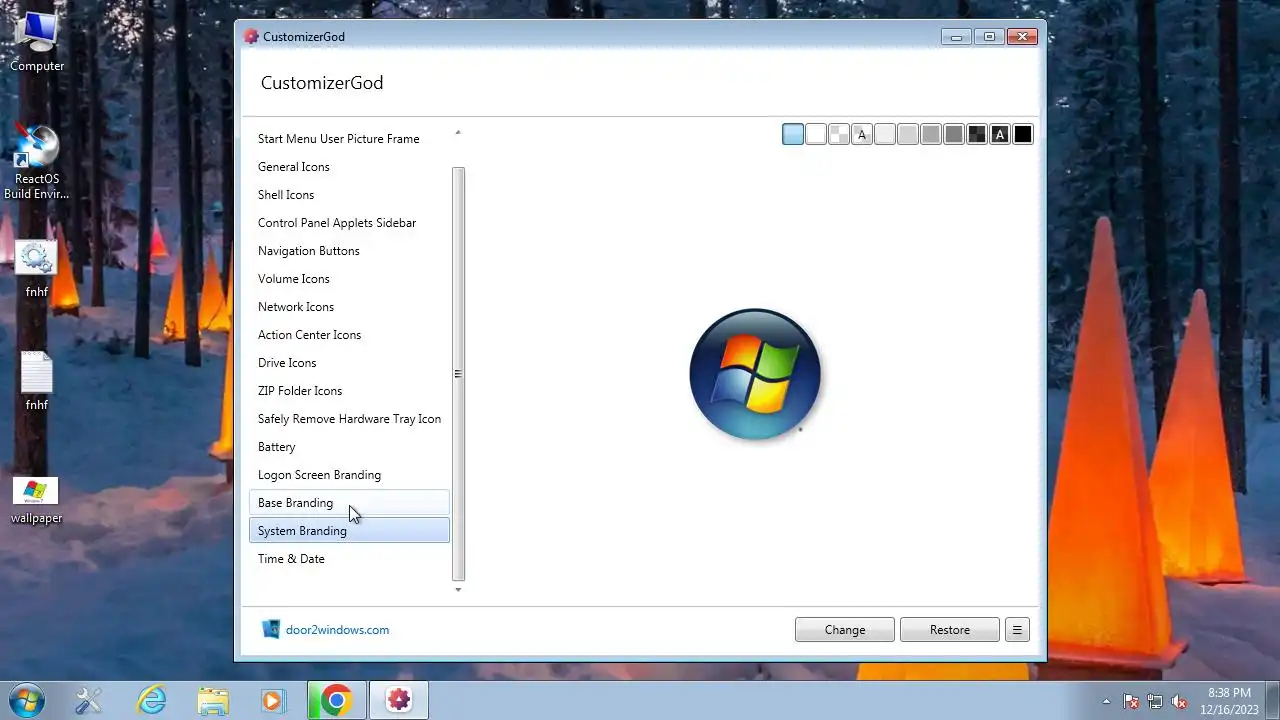The width and height of the screenshot is (1280, 720).
Task: Select Network Icons in the list
Action: coord(349,307)
